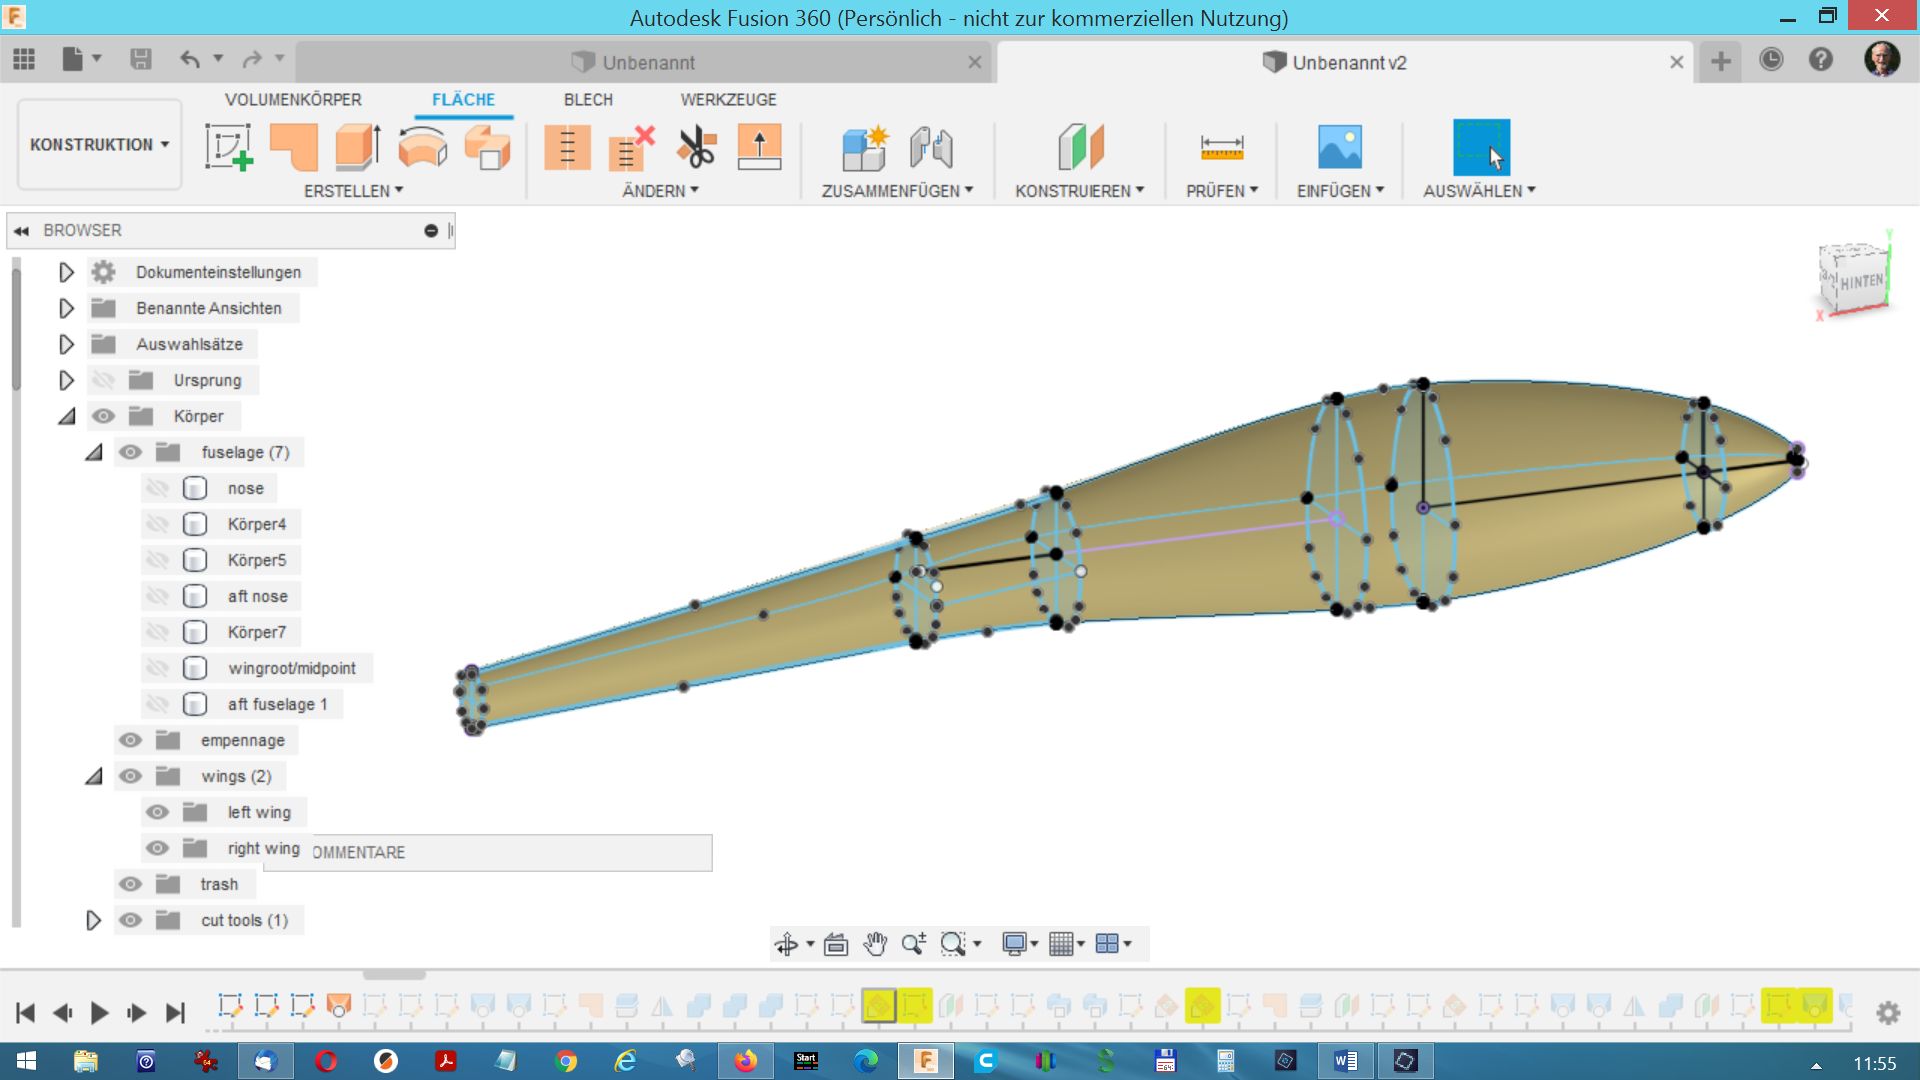Image resolution: width=1920 pixels, height=1080 pixels.
Task: Click the Create Sketch tool icon
Action: tap(229, 147)
